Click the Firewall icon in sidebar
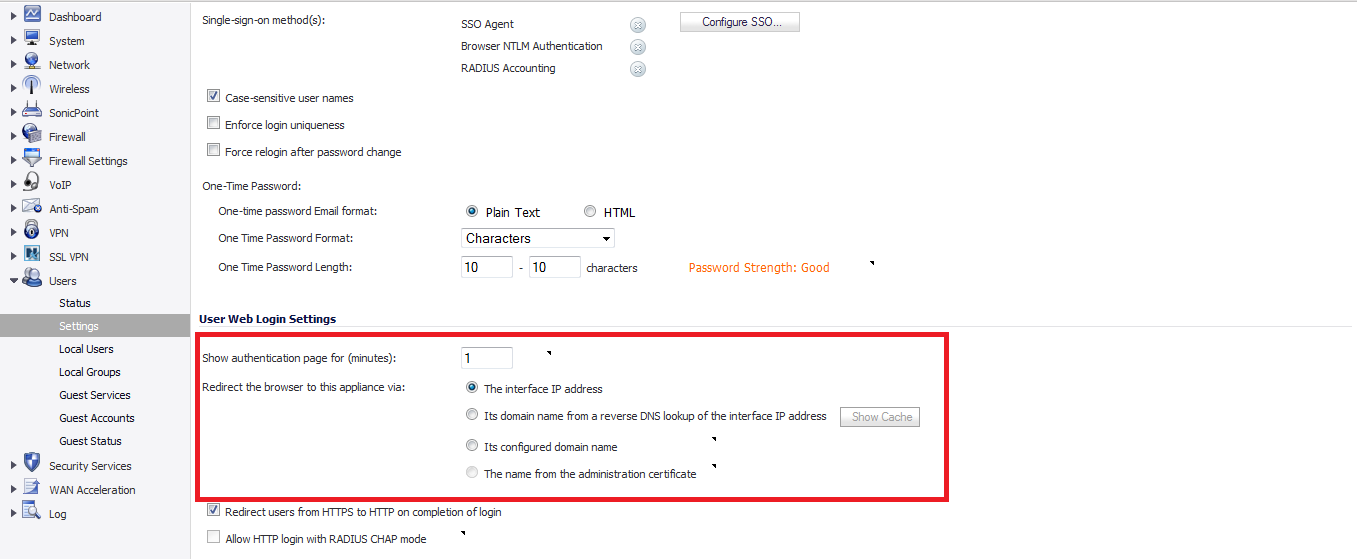 pyautogui.click(x=32, y=136)
